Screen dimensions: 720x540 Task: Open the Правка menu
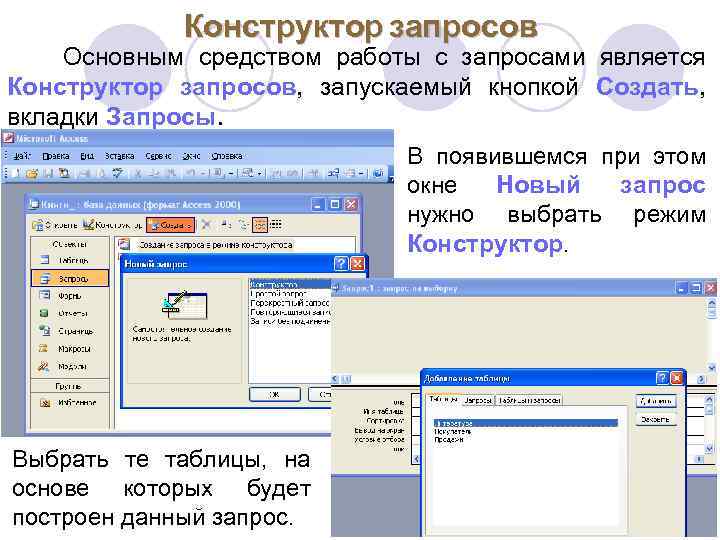click(x=56, y=156)
